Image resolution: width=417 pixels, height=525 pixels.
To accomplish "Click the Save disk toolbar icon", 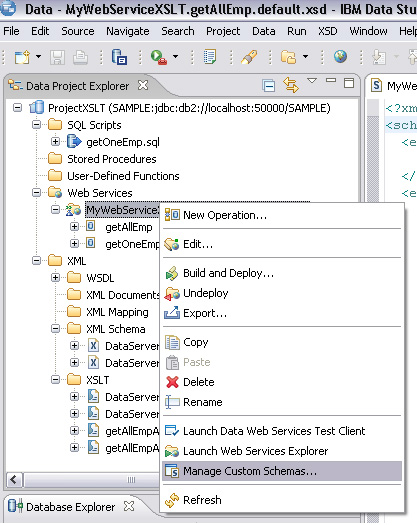I will click(x=57, y=57).
